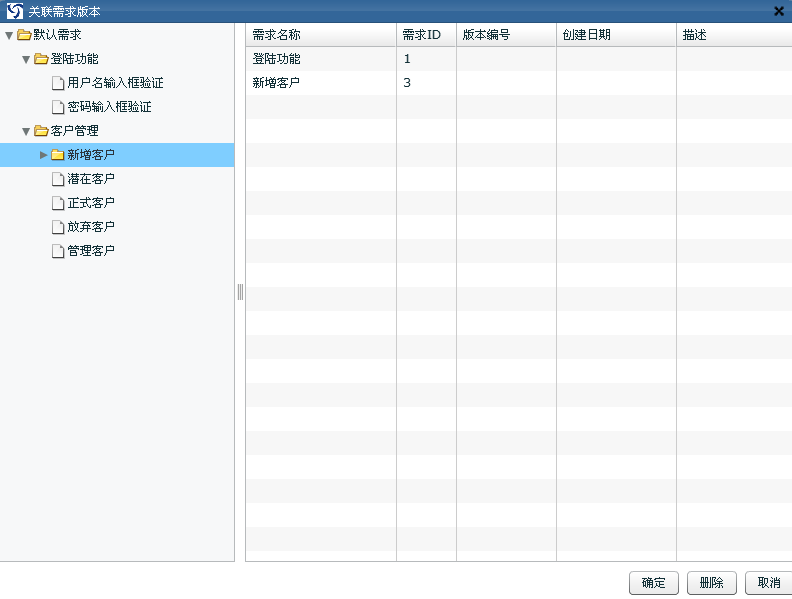Screen dimensions: 792x599
Task: Click the folder icon next to 默认需求
Action: click(24, 35)
